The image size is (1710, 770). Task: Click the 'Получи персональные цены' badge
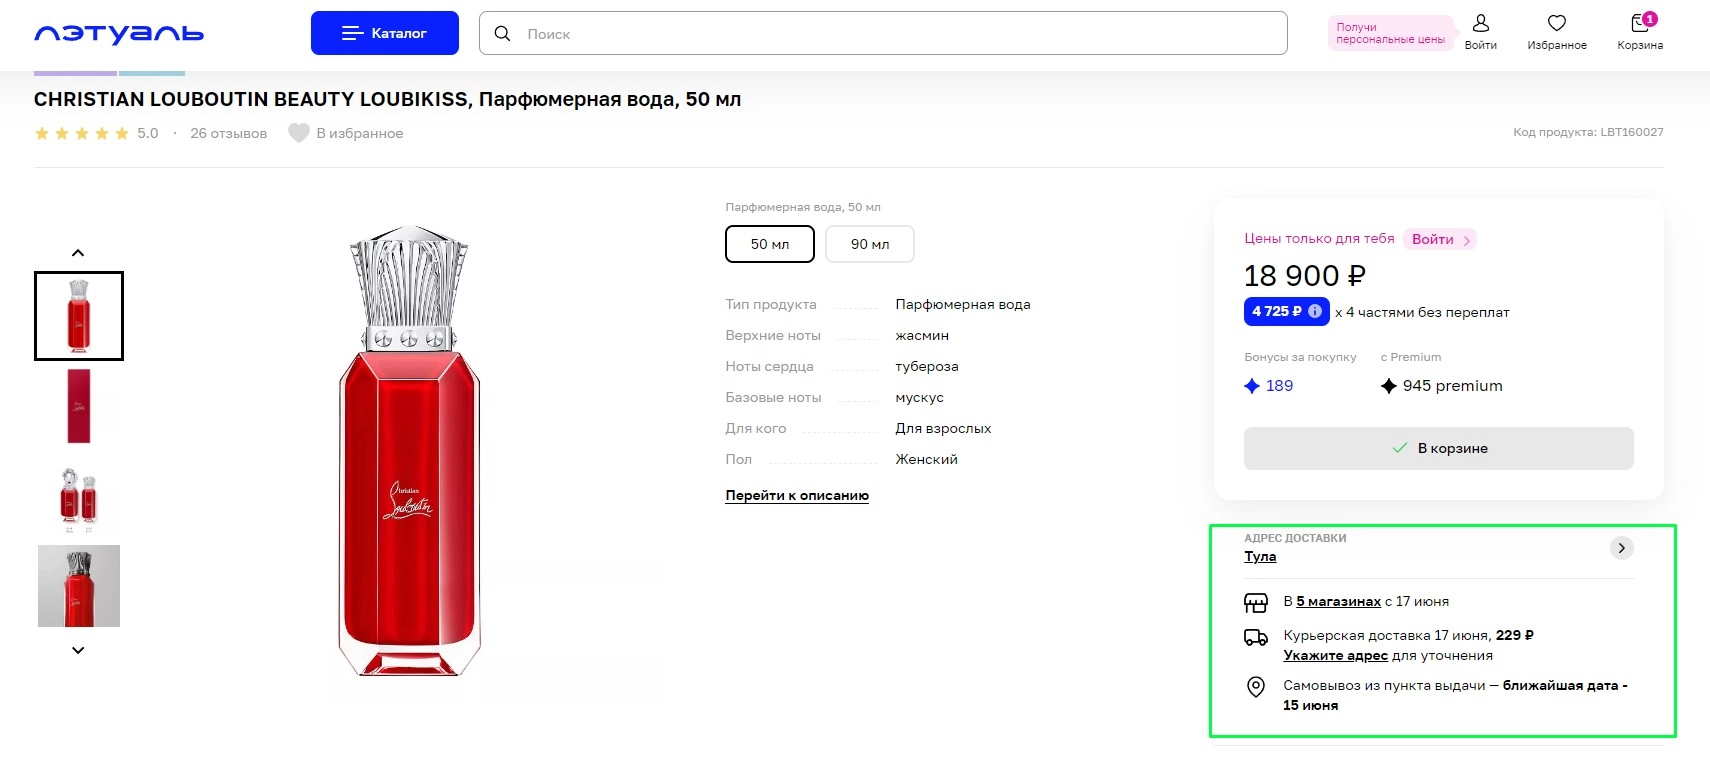[x=1391, y=33]
